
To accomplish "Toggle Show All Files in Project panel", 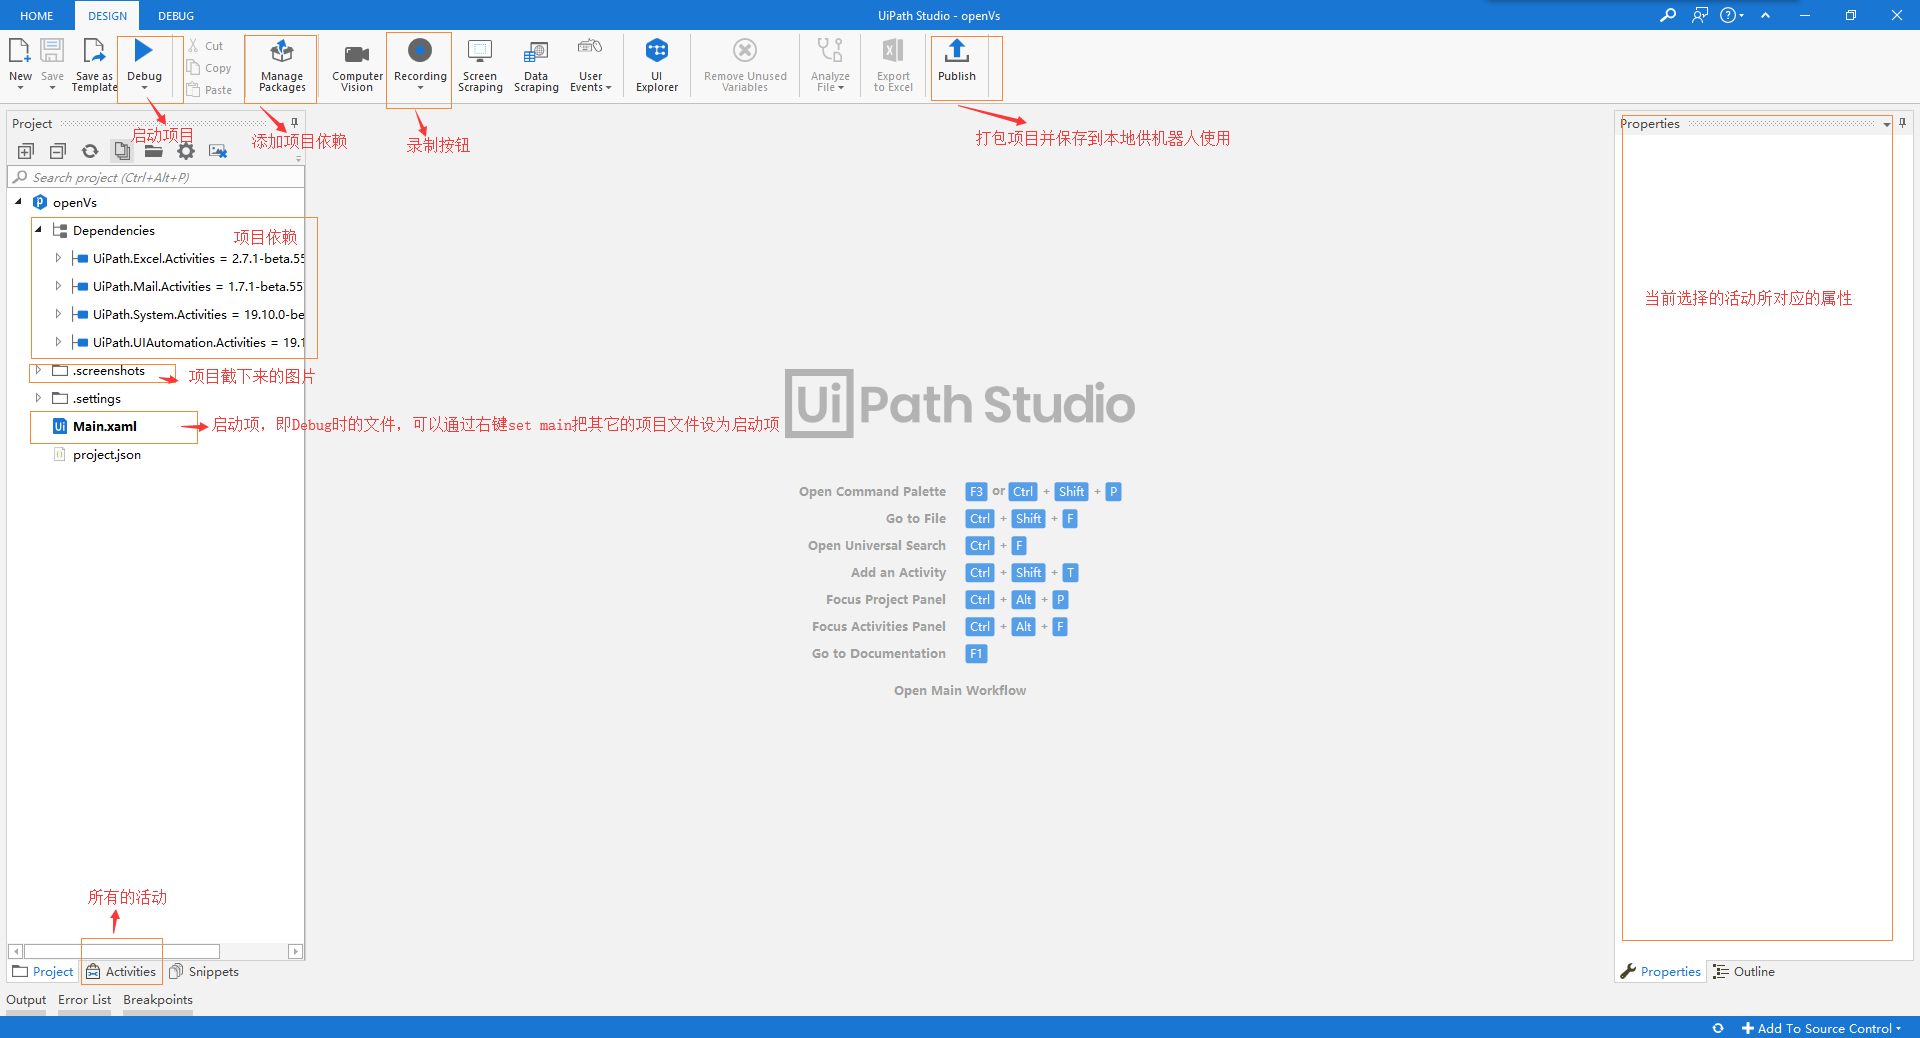I will click(122, 151).
